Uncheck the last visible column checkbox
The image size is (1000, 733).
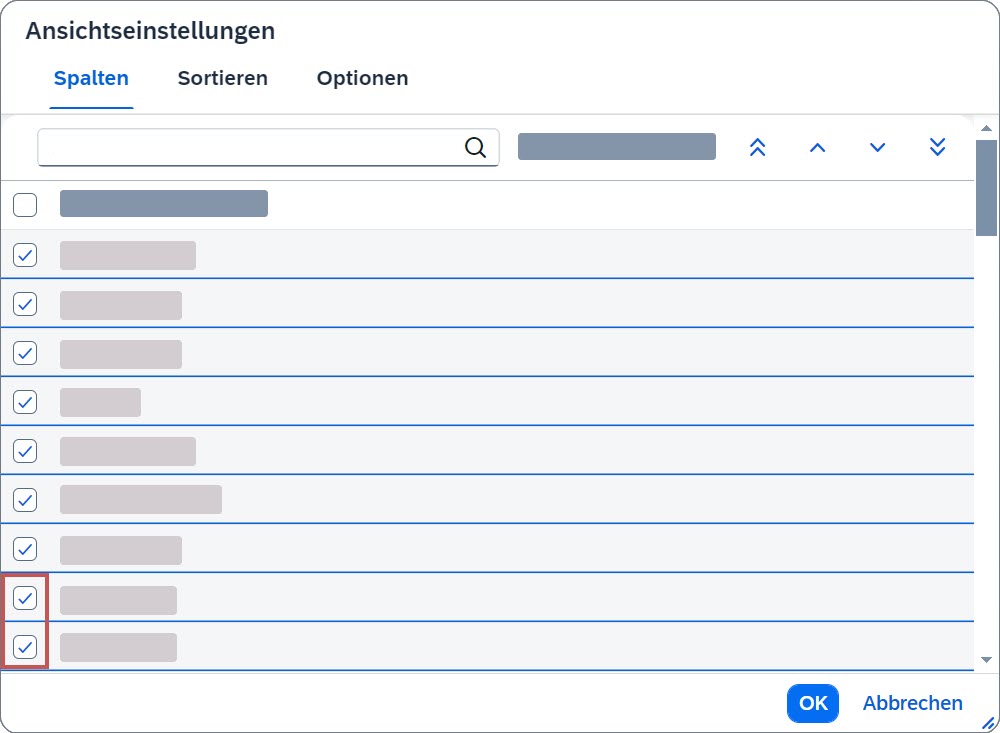25,646
